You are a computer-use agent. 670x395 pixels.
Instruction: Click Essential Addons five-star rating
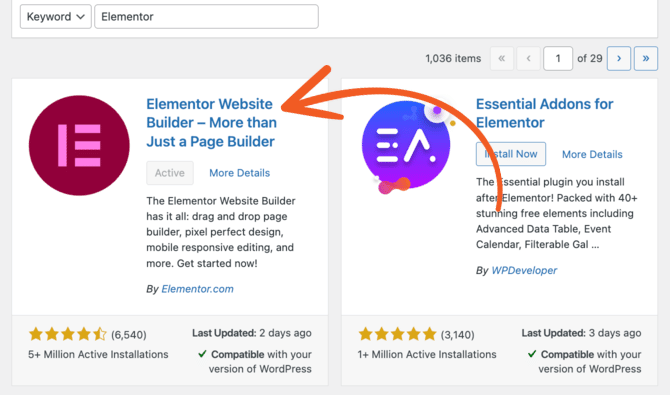[x=397, y=334]
